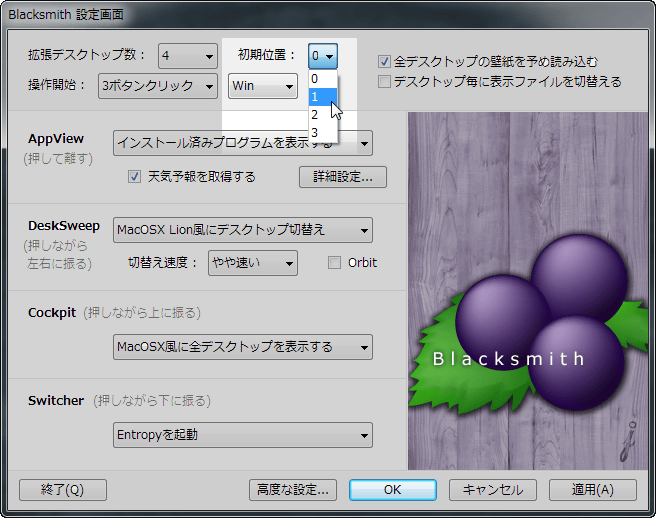This screenshot has height=518, width=656.
Task: Select option 0 in the 初期位置 list
Action: (x=323, y=79)
